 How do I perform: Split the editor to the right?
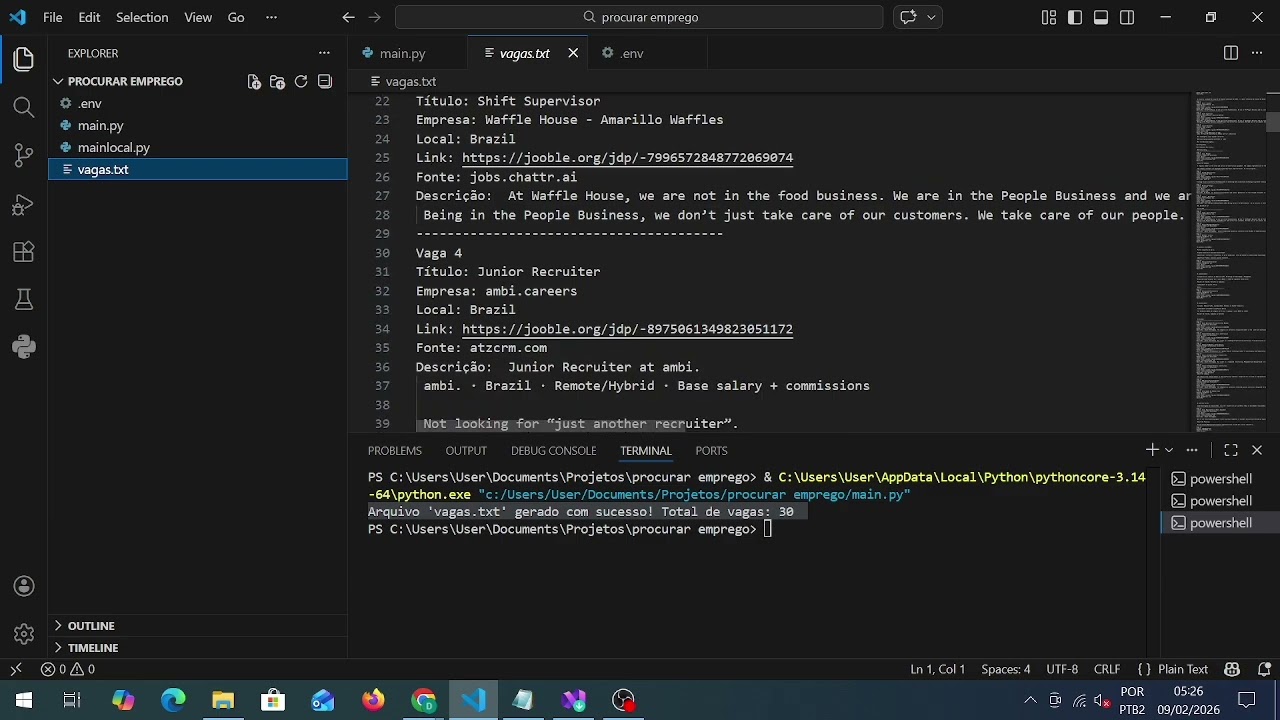pyautogui.click(x=1231, y=53)
